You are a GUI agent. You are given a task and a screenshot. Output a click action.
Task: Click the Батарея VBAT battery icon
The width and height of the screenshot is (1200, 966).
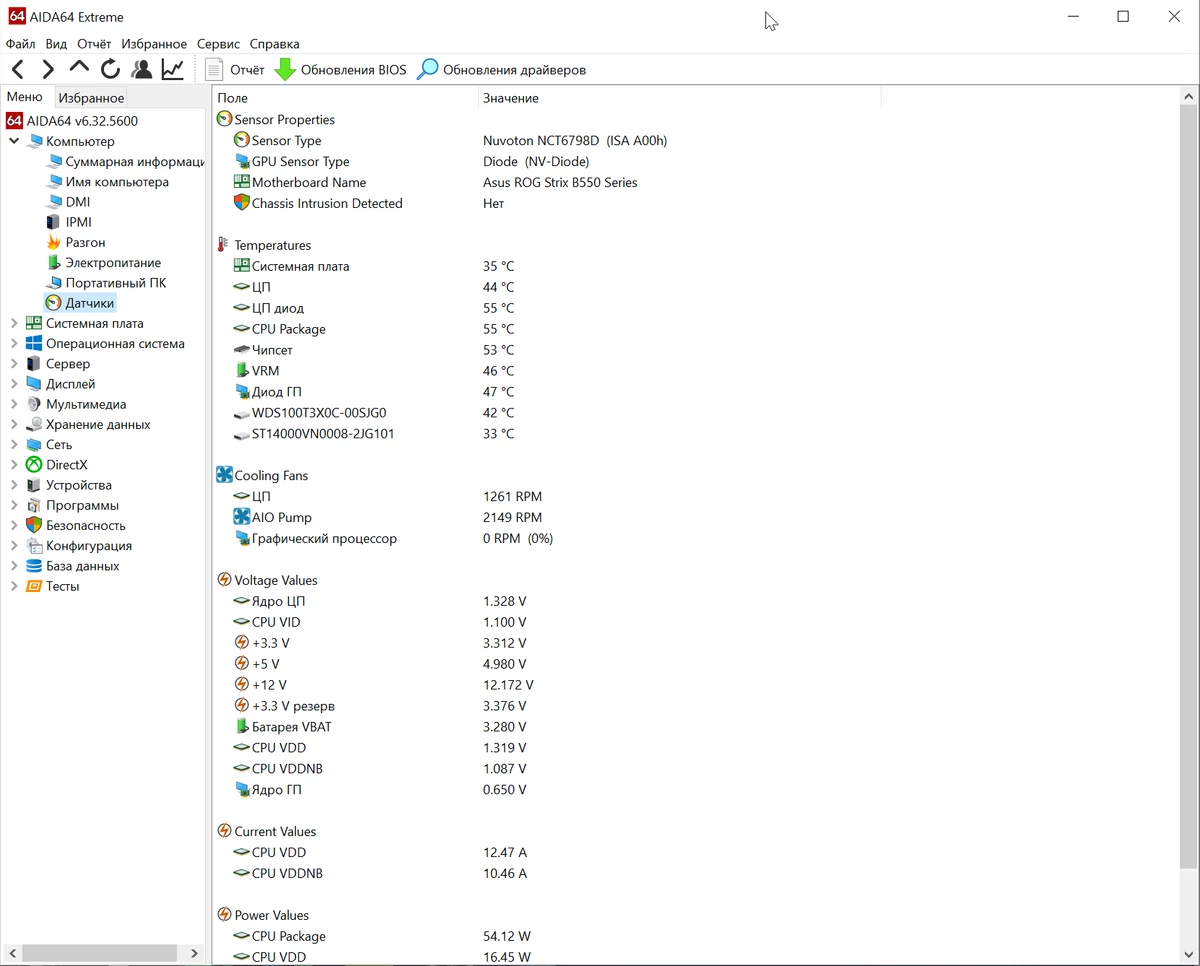241,727
